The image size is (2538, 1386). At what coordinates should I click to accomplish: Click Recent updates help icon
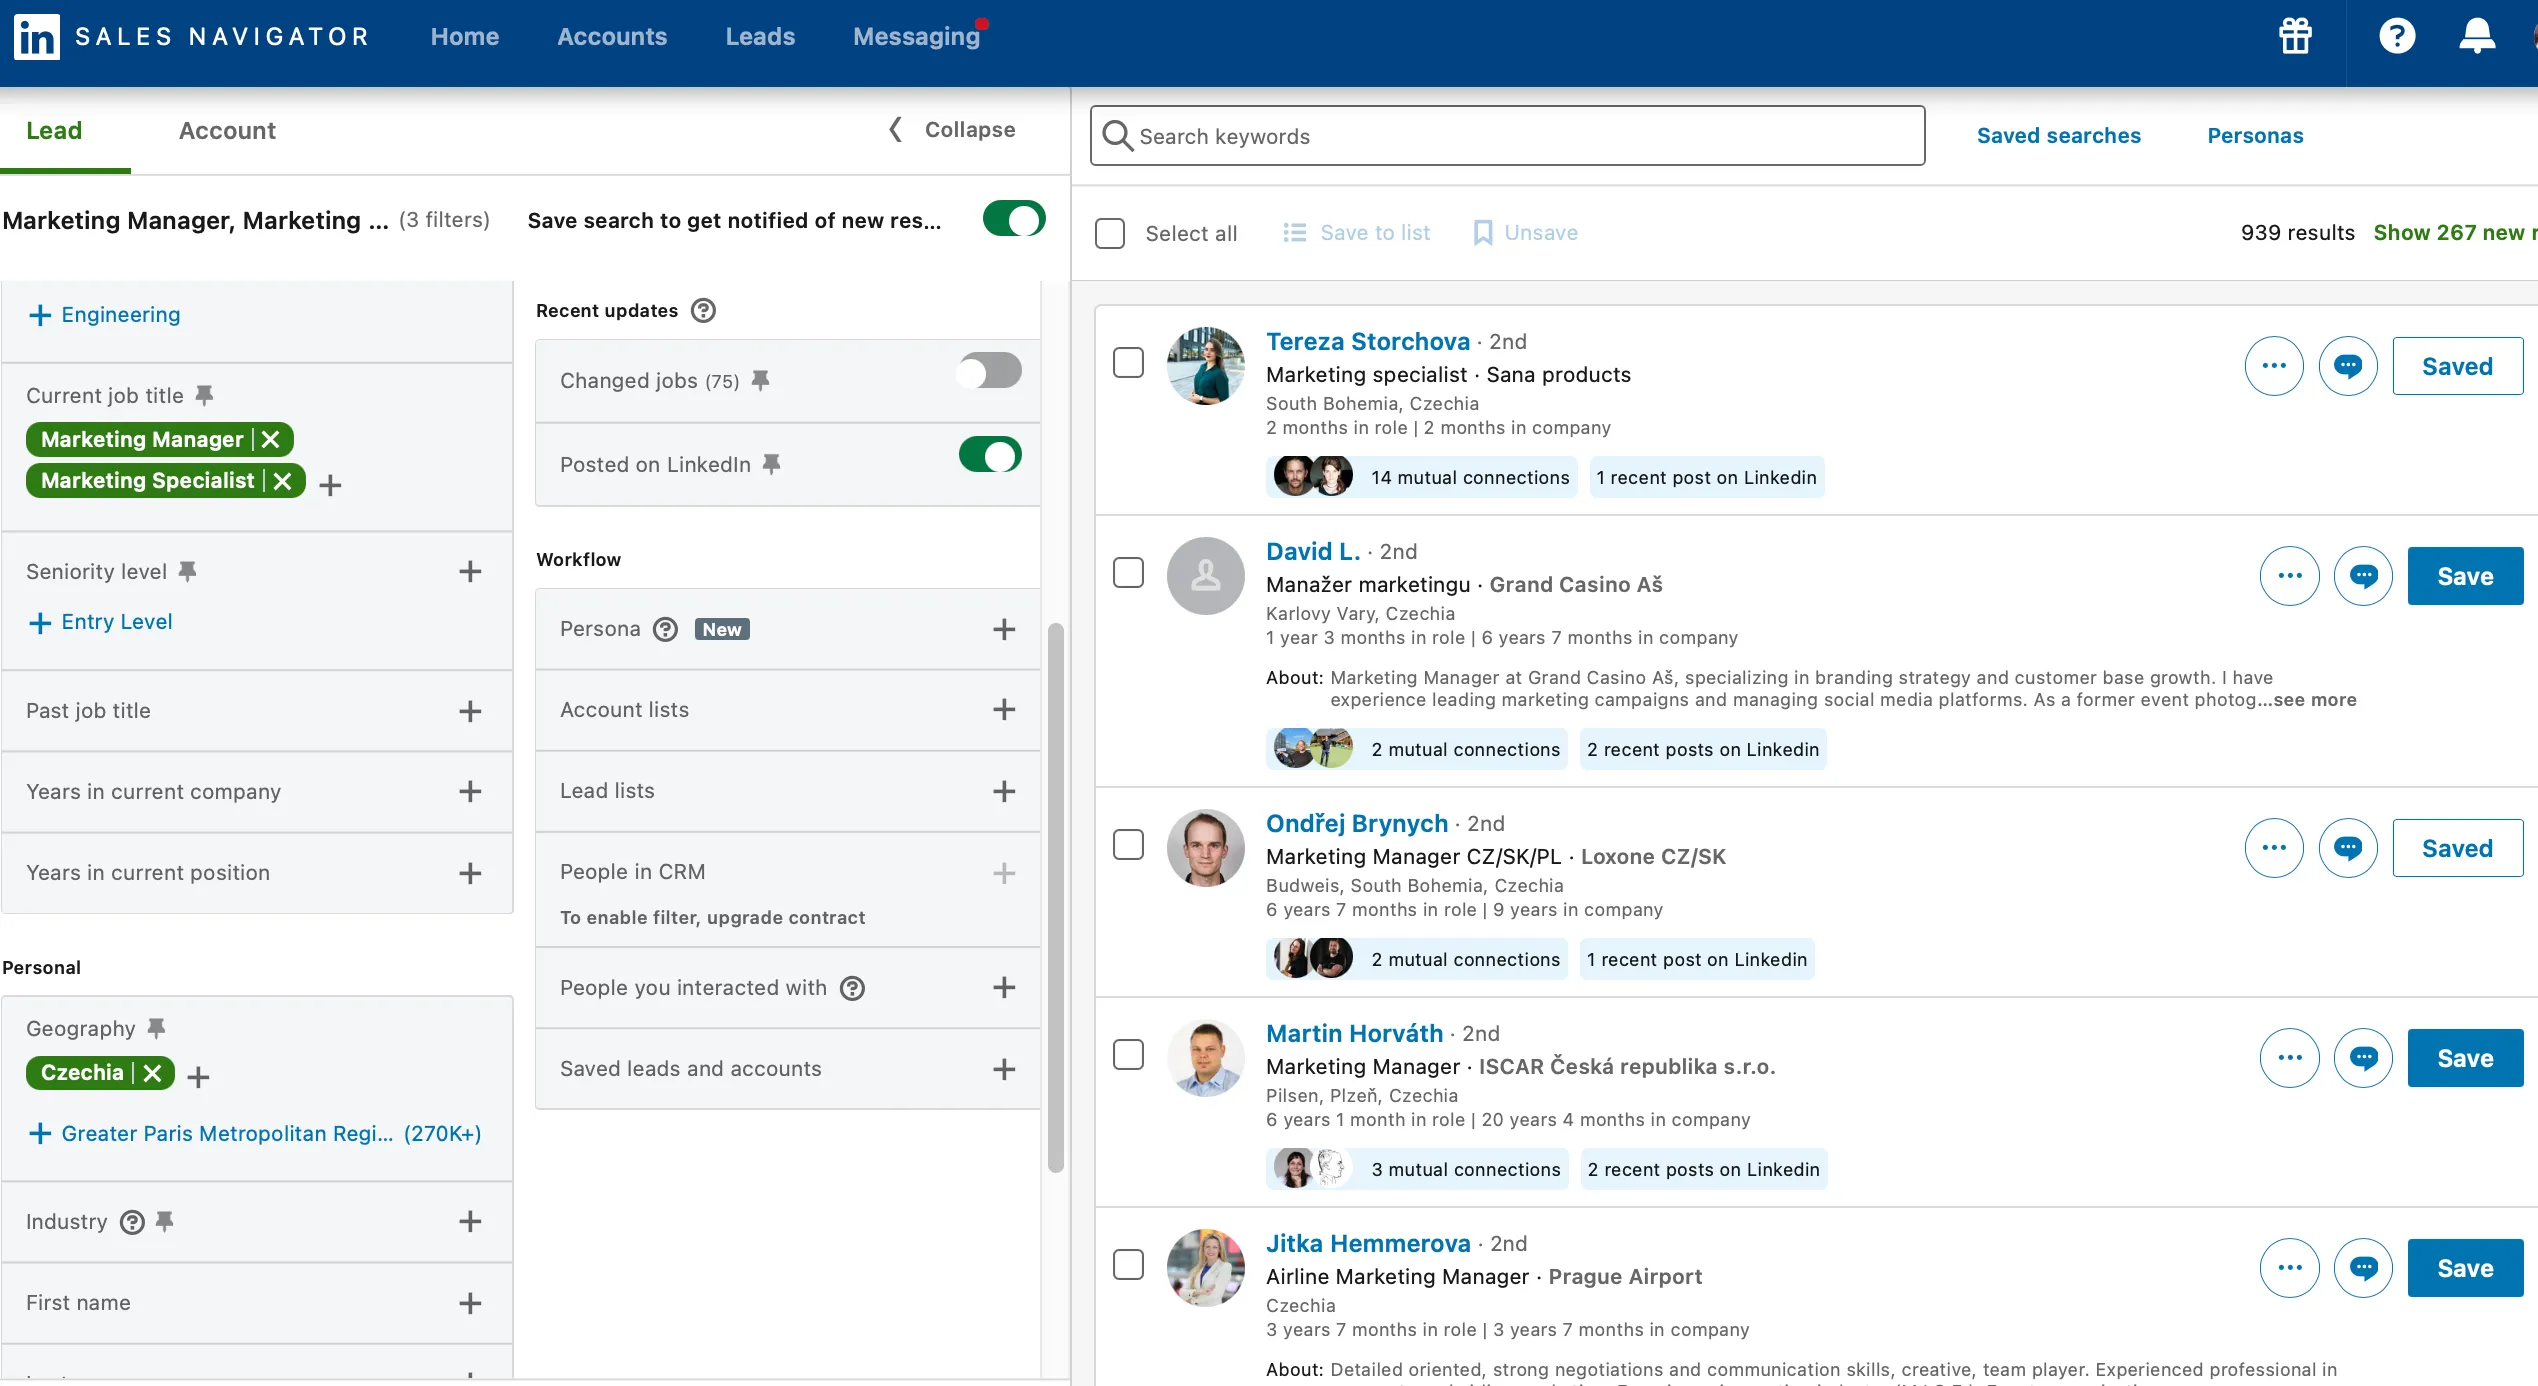(703, 311)
